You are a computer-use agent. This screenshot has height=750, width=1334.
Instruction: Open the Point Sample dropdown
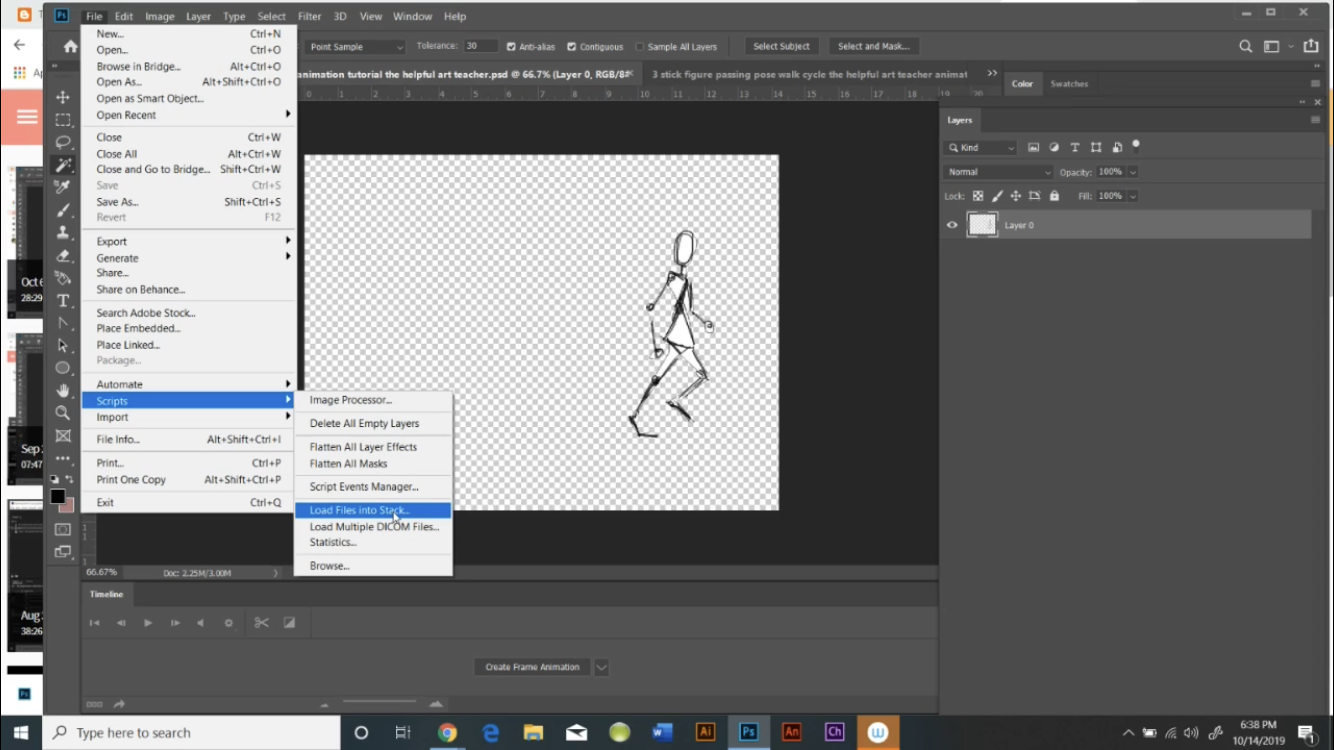tap(355, 46)
